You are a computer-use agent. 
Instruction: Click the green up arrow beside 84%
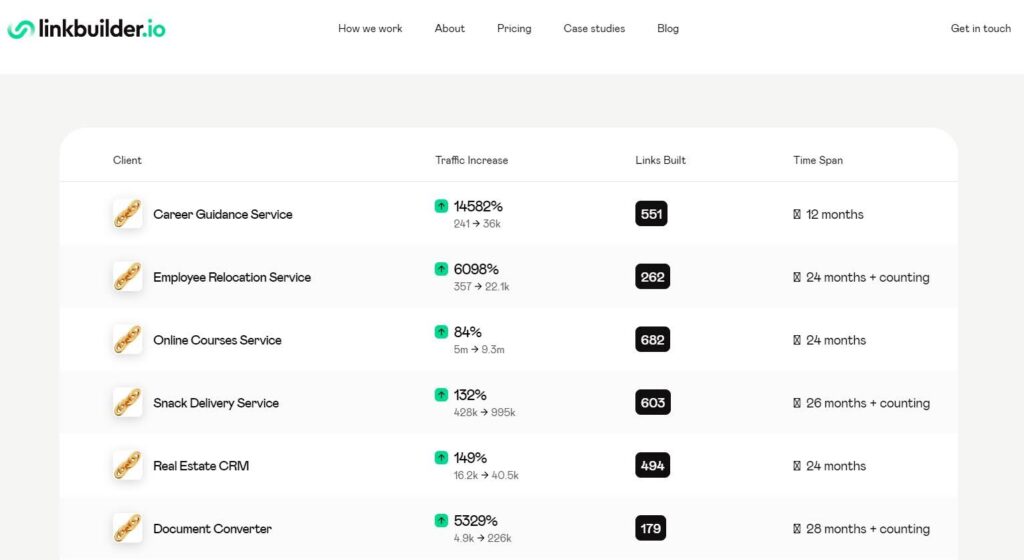(x=441, y=332)
